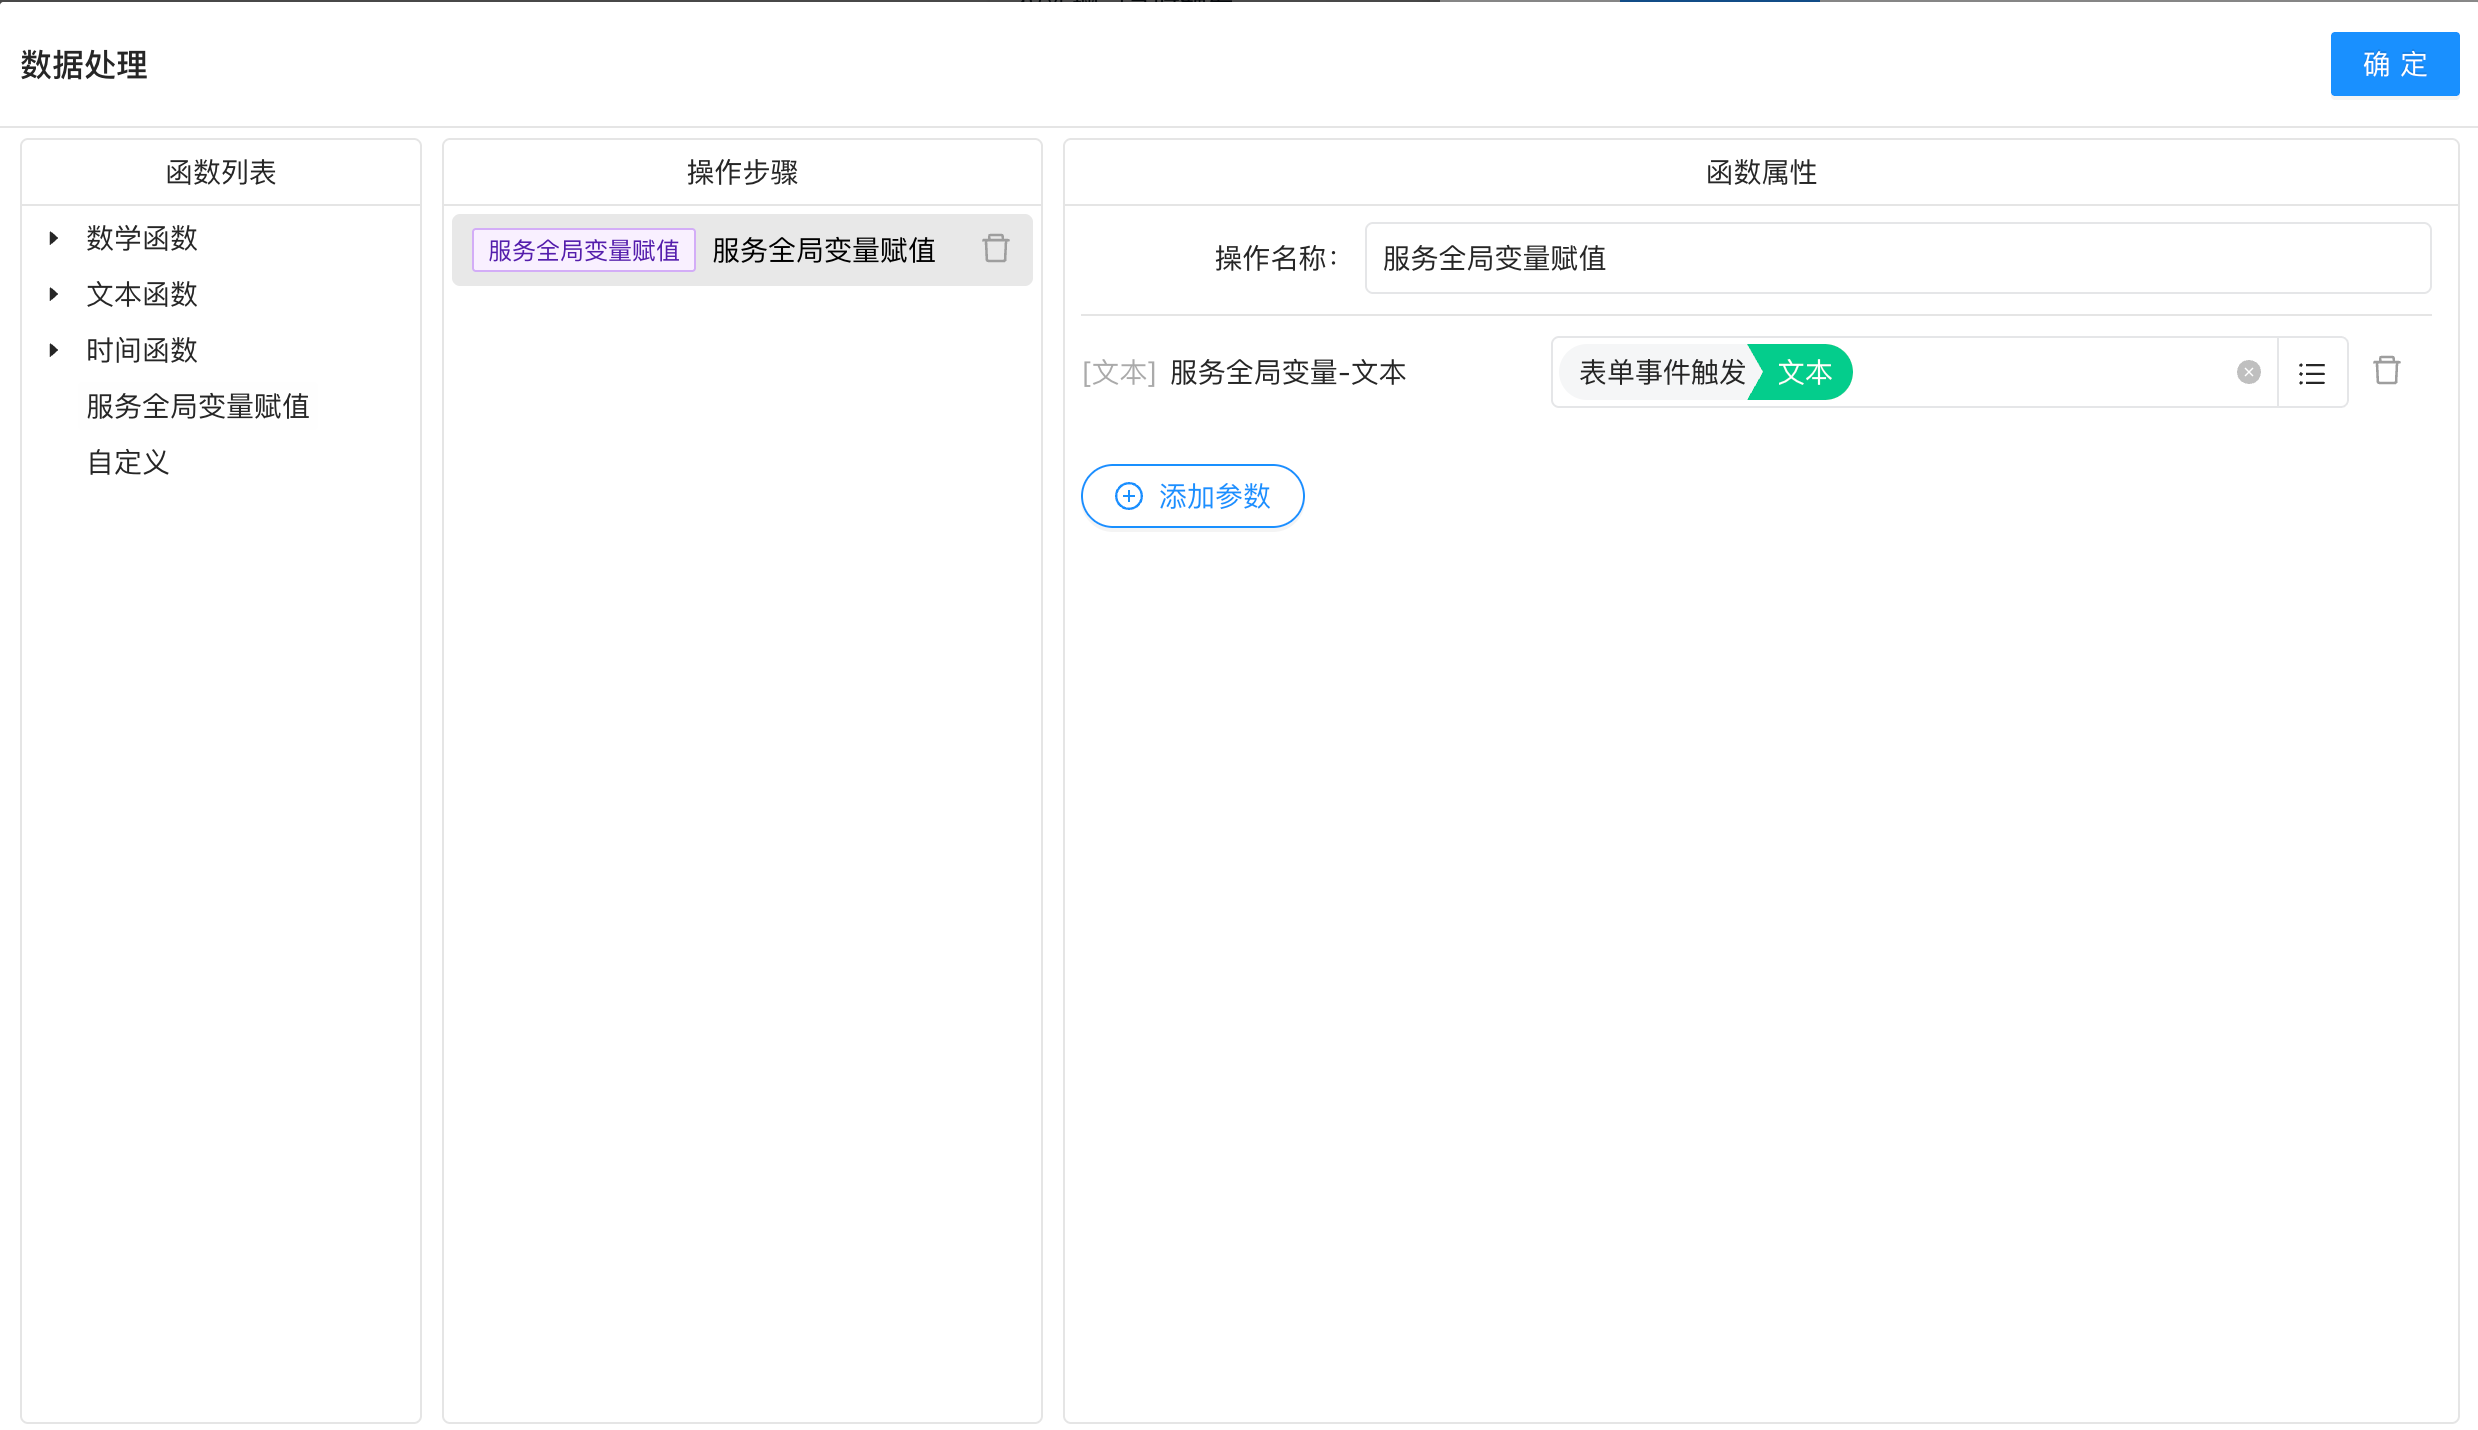
Task: Delete the 服务全局变量赋值 operation step
Action: (x=995, y=248)
